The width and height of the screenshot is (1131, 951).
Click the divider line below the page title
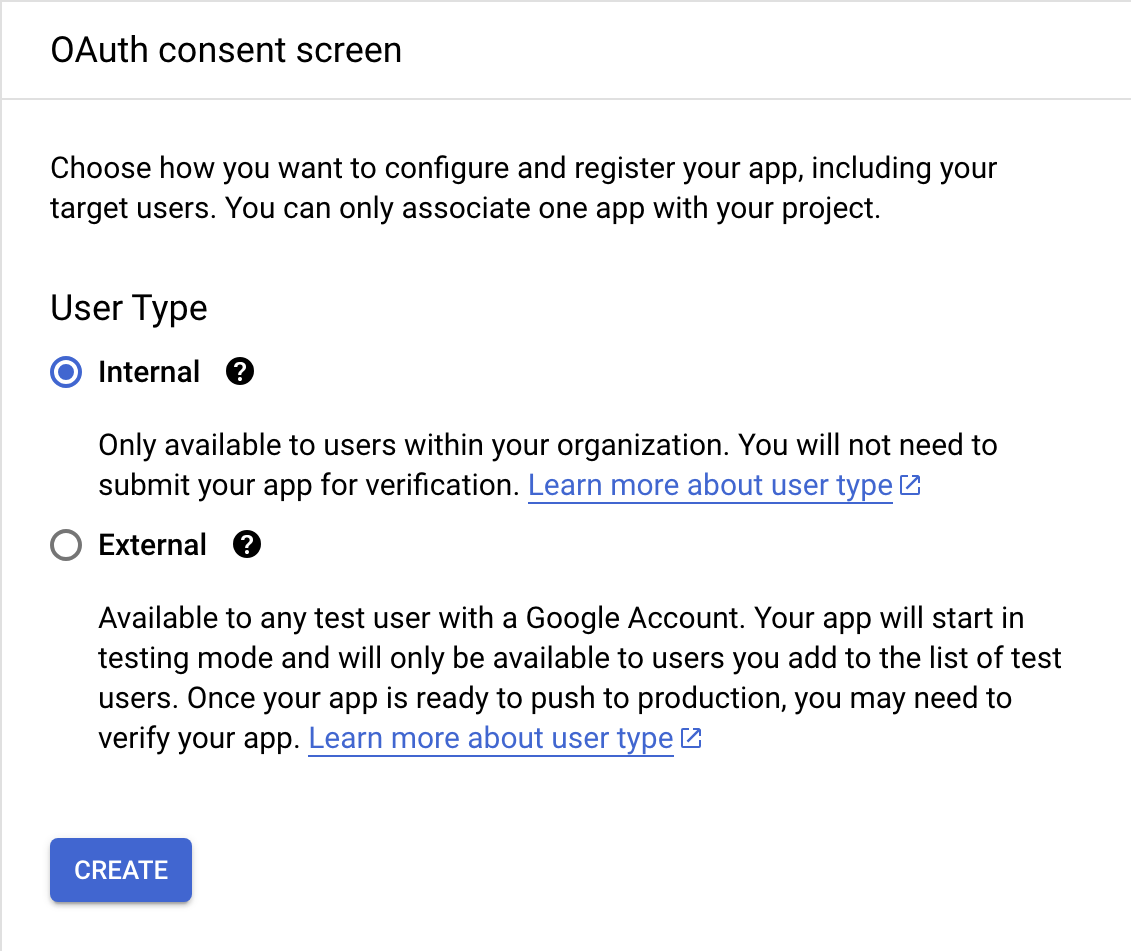pyautogui.click(x=565, y=99)
